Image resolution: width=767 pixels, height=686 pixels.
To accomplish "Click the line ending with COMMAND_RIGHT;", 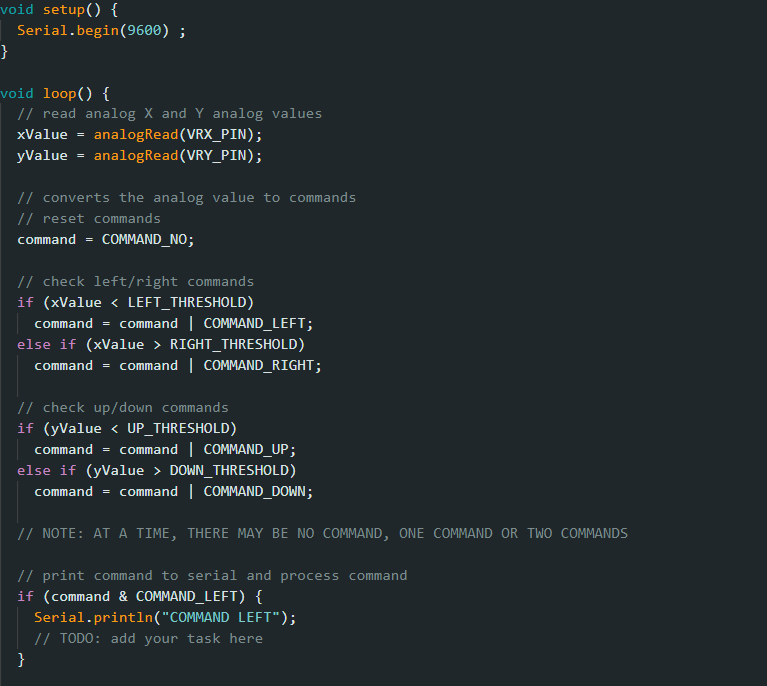I will coord(178,366).
